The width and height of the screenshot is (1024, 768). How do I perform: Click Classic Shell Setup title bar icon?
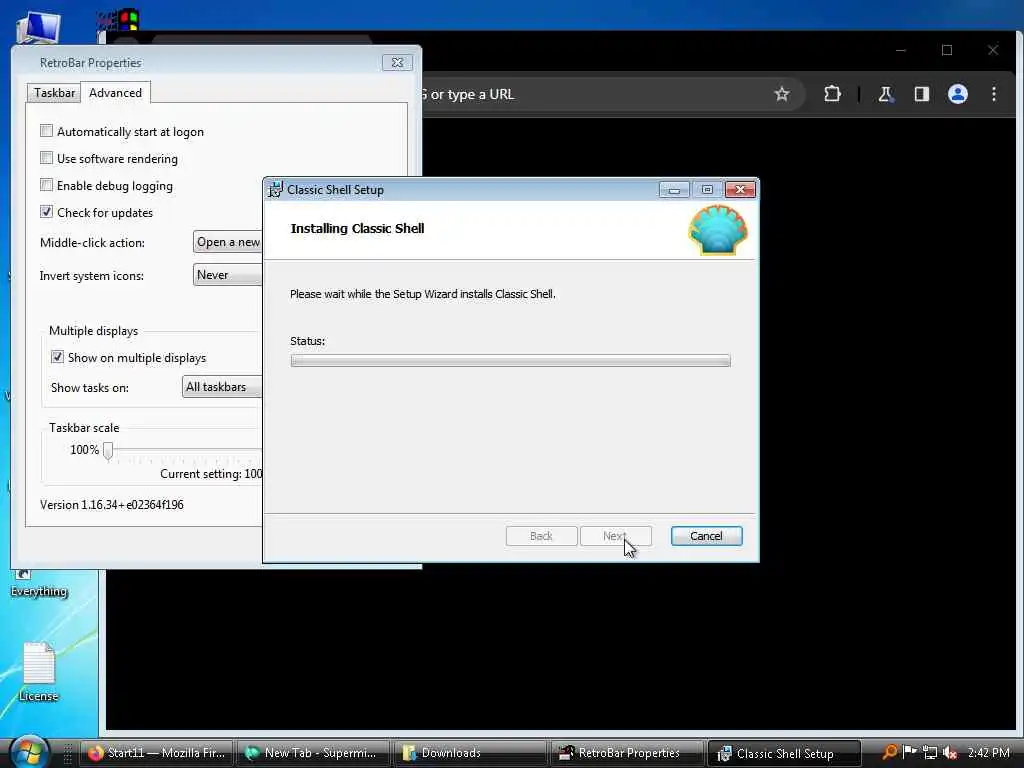(x=275, y=189)
